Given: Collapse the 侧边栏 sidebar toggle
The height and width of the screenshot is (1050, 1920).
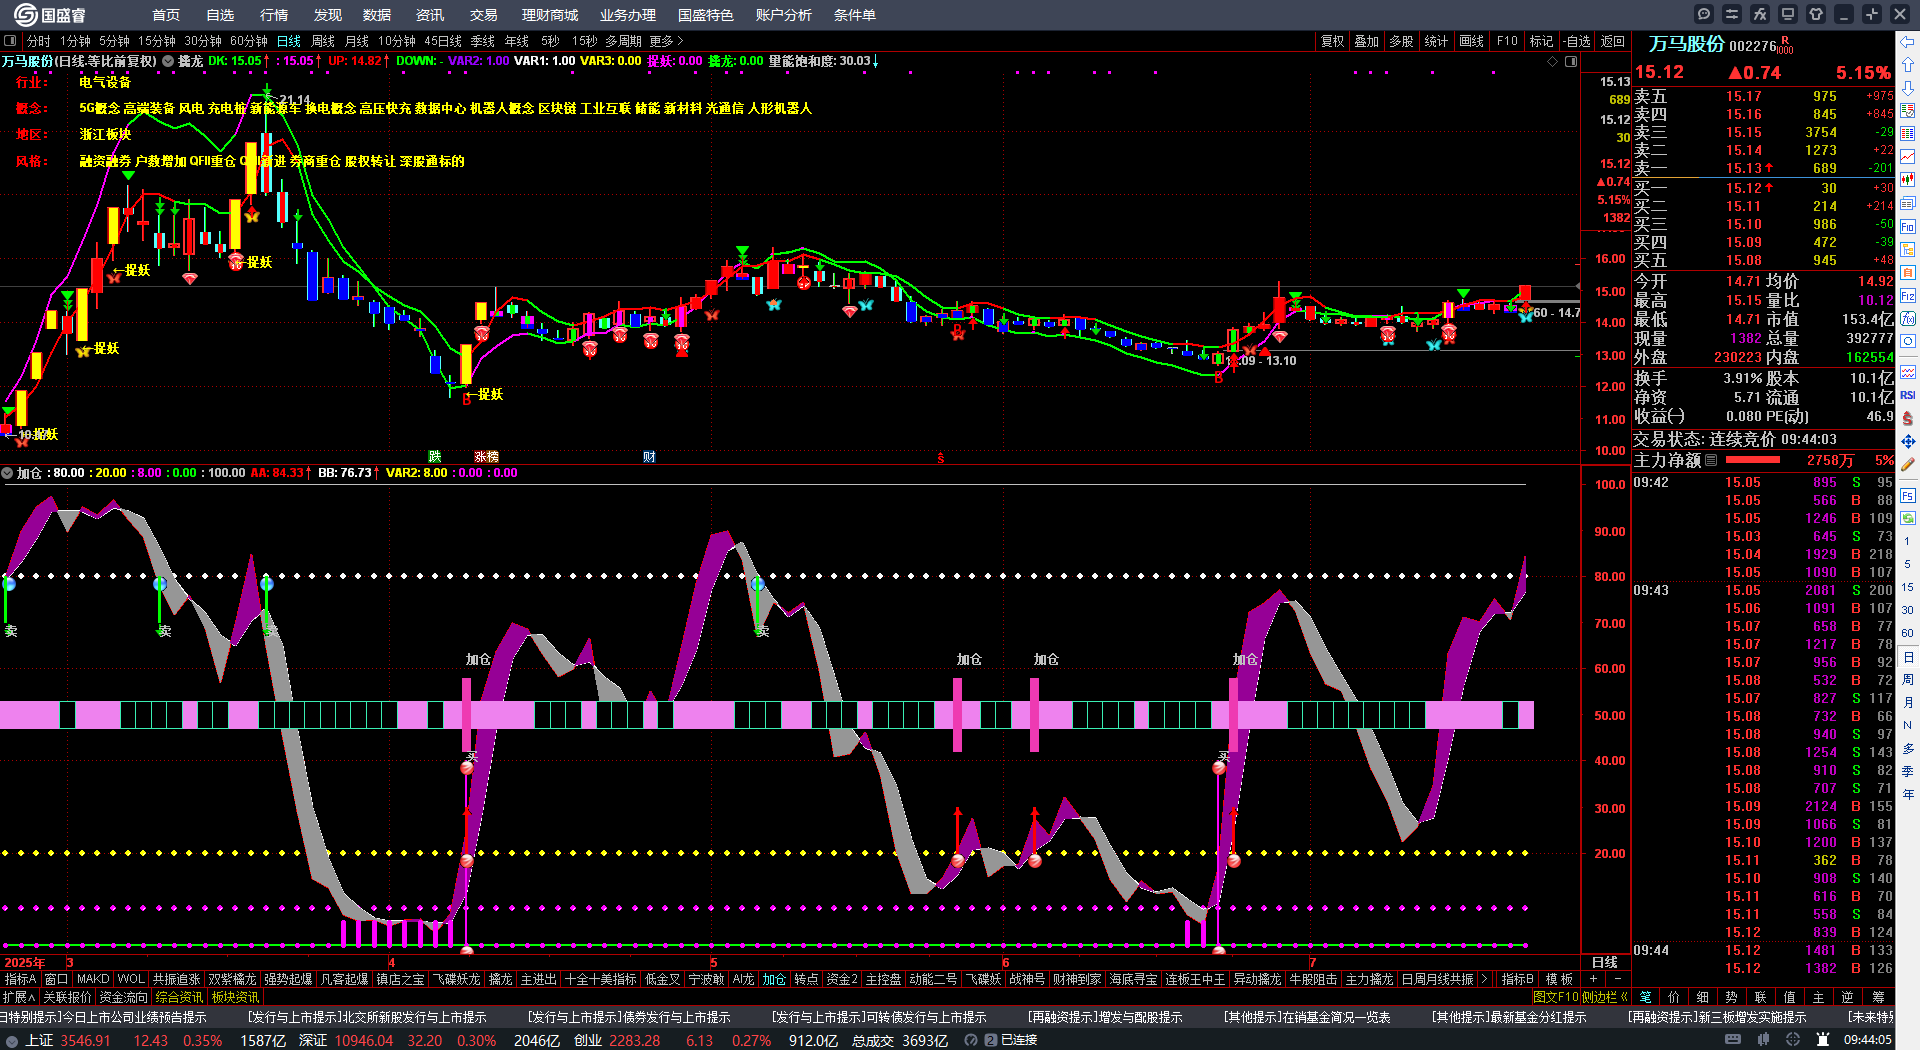Looking at the screenshot, I should point(1604,997).
